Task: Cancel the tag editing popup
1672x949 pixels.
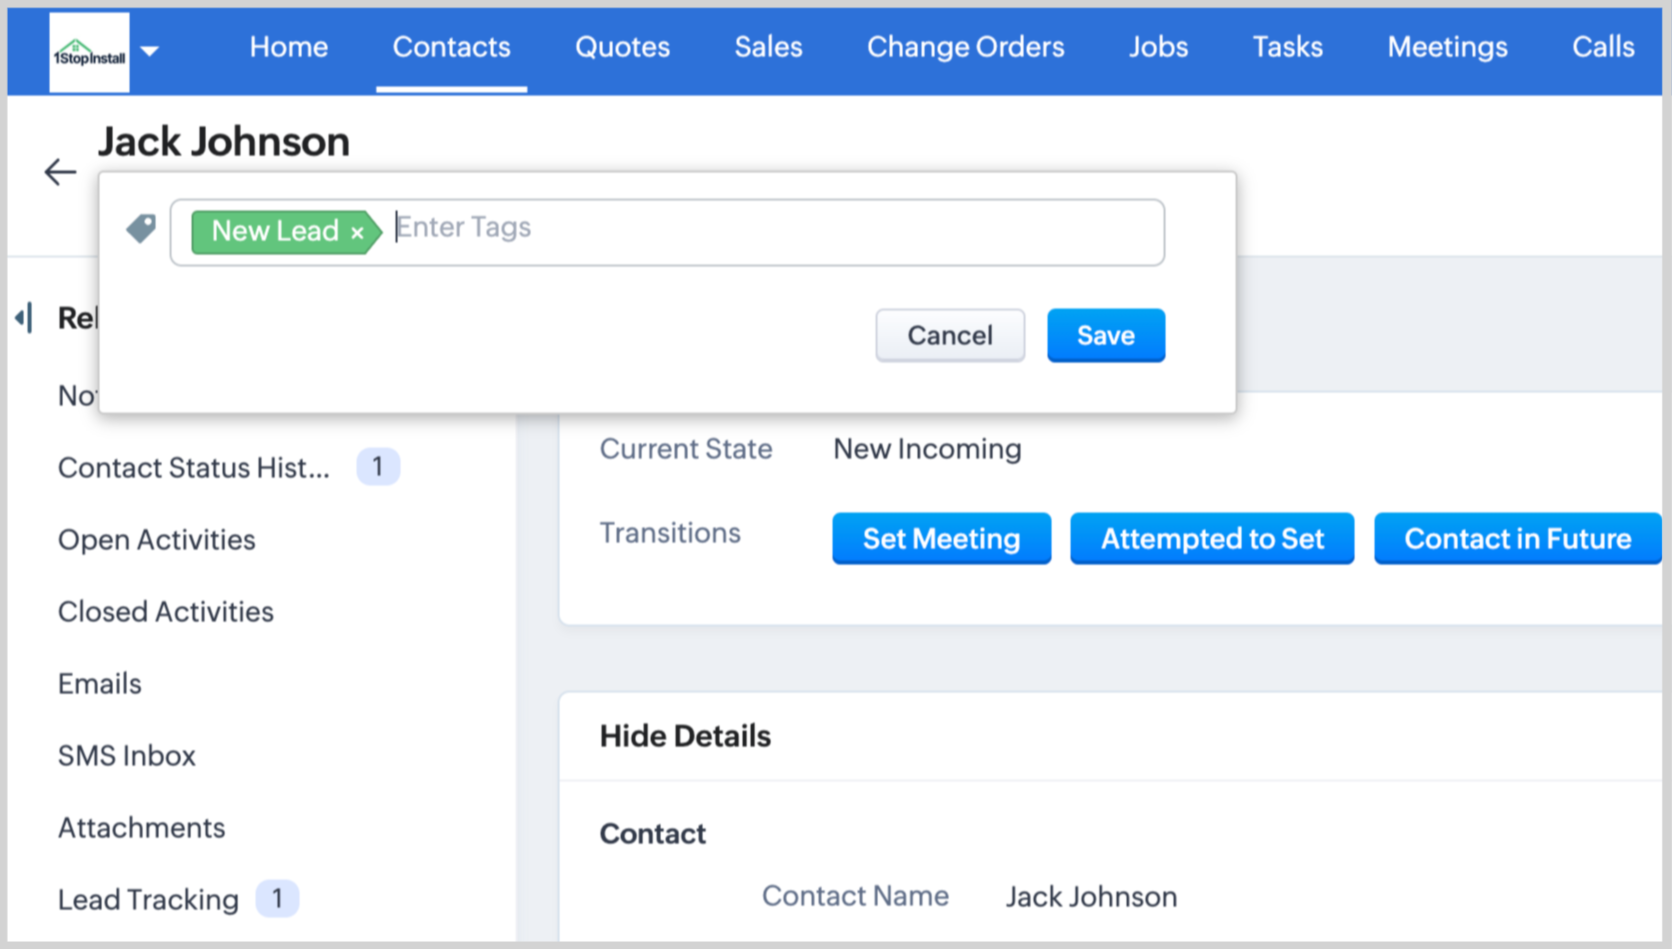Action: (x=949, y=335)
